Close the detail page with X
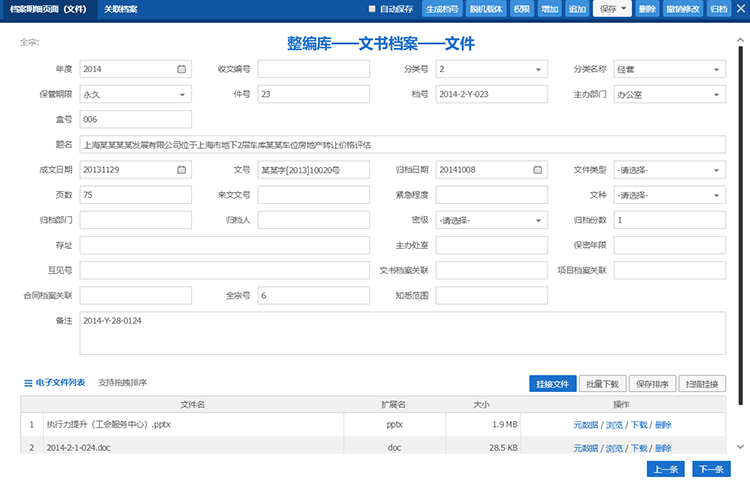Viewport: 750px width, 480px height. pyautogui.click(x=740, y=9)
